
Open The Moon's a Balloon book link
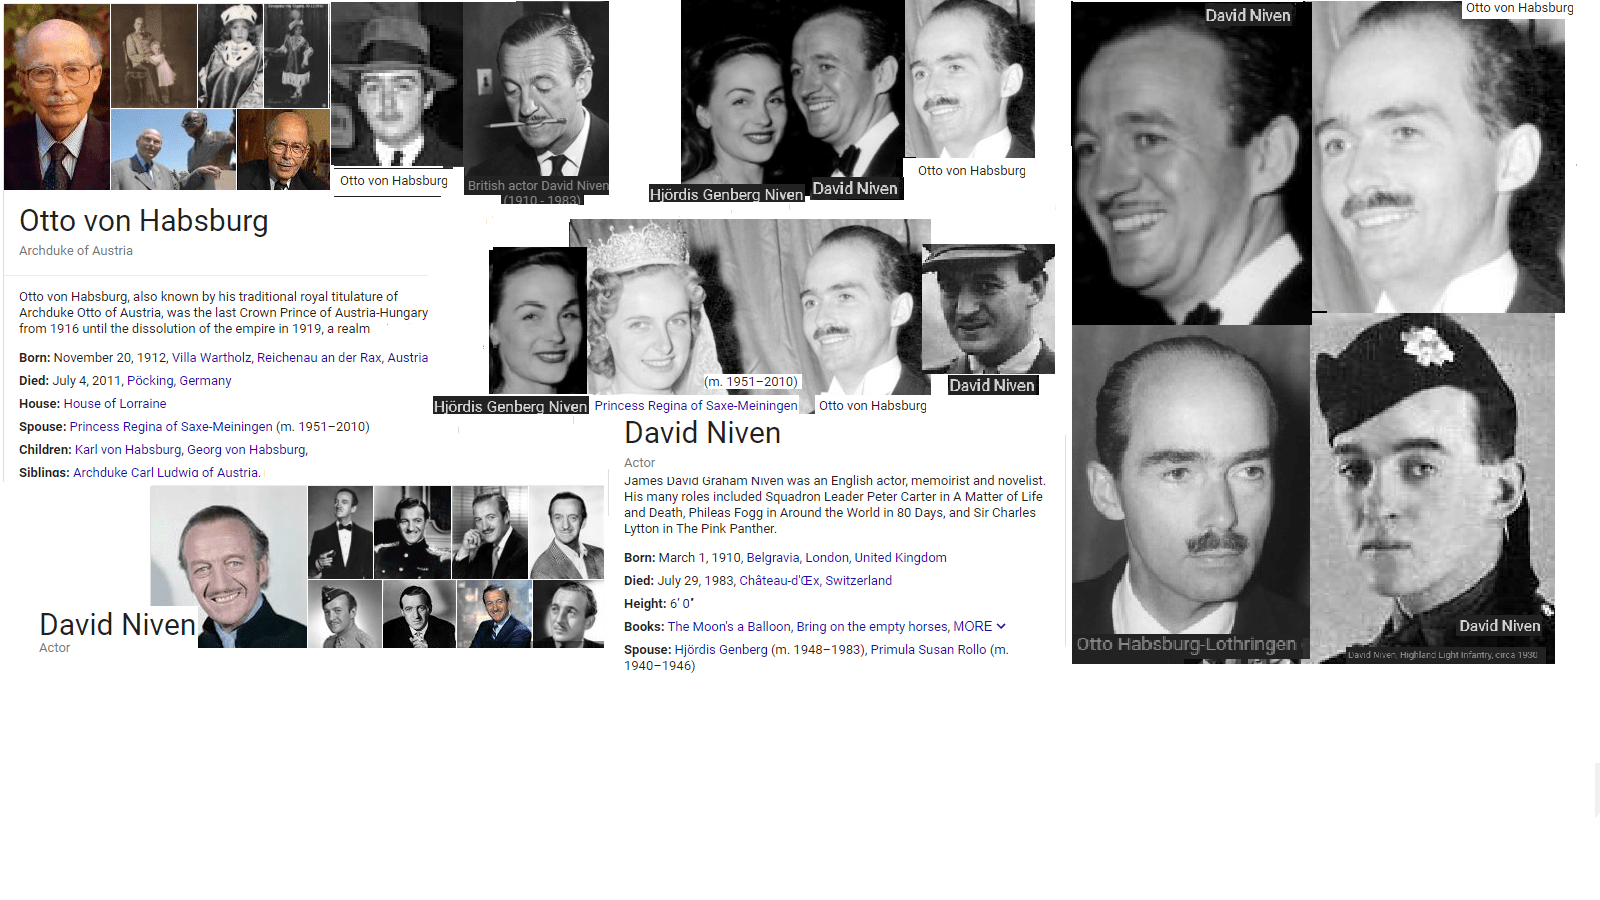(x=728, y=627)
